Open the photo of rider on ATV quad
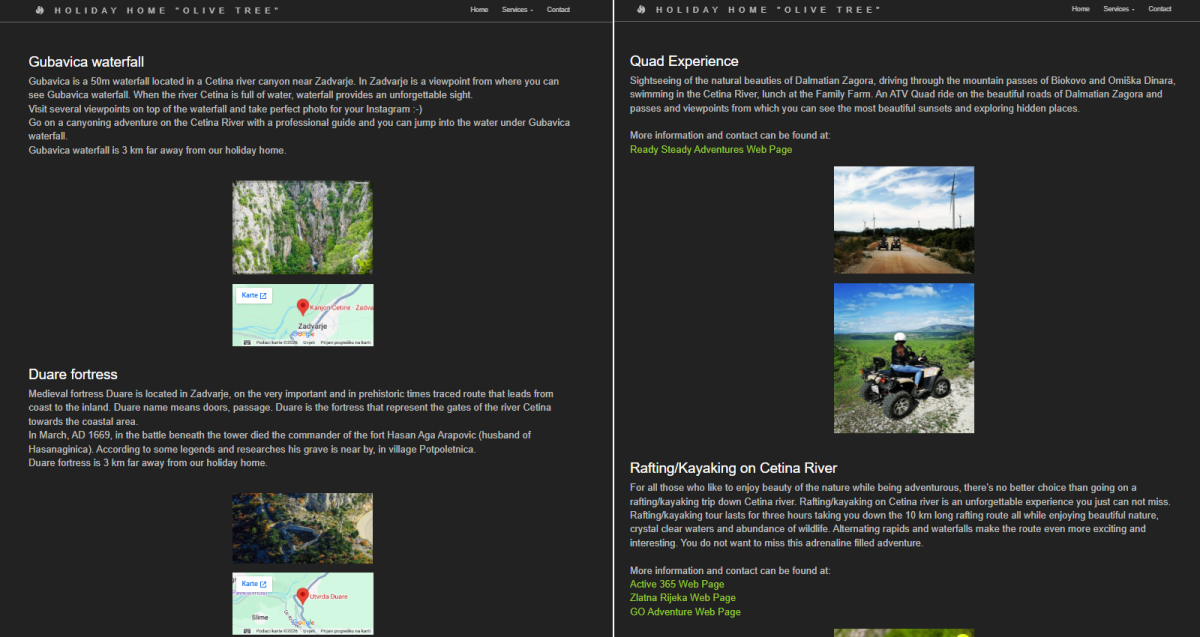The width and height of the screenshot is (1200, 637). (x=904, y=358)
